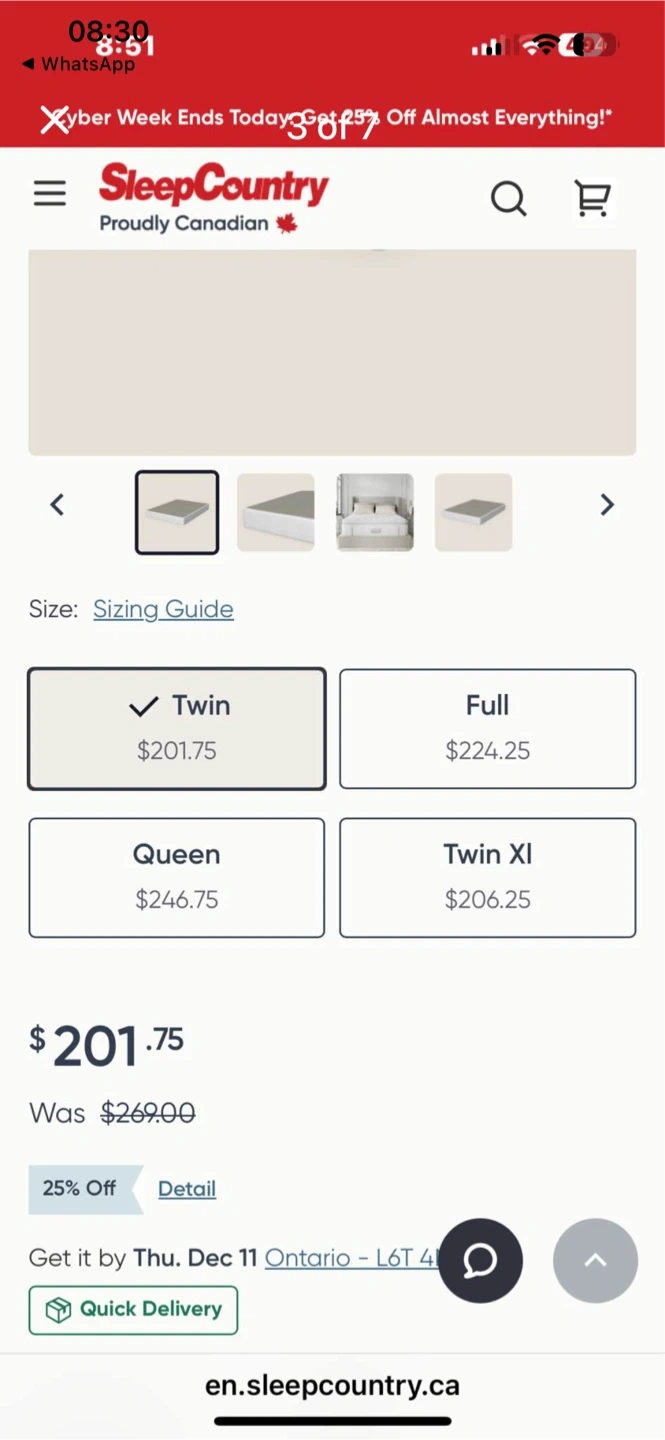
Task: Select the Twin size option
Action: [x=177, y=728]
